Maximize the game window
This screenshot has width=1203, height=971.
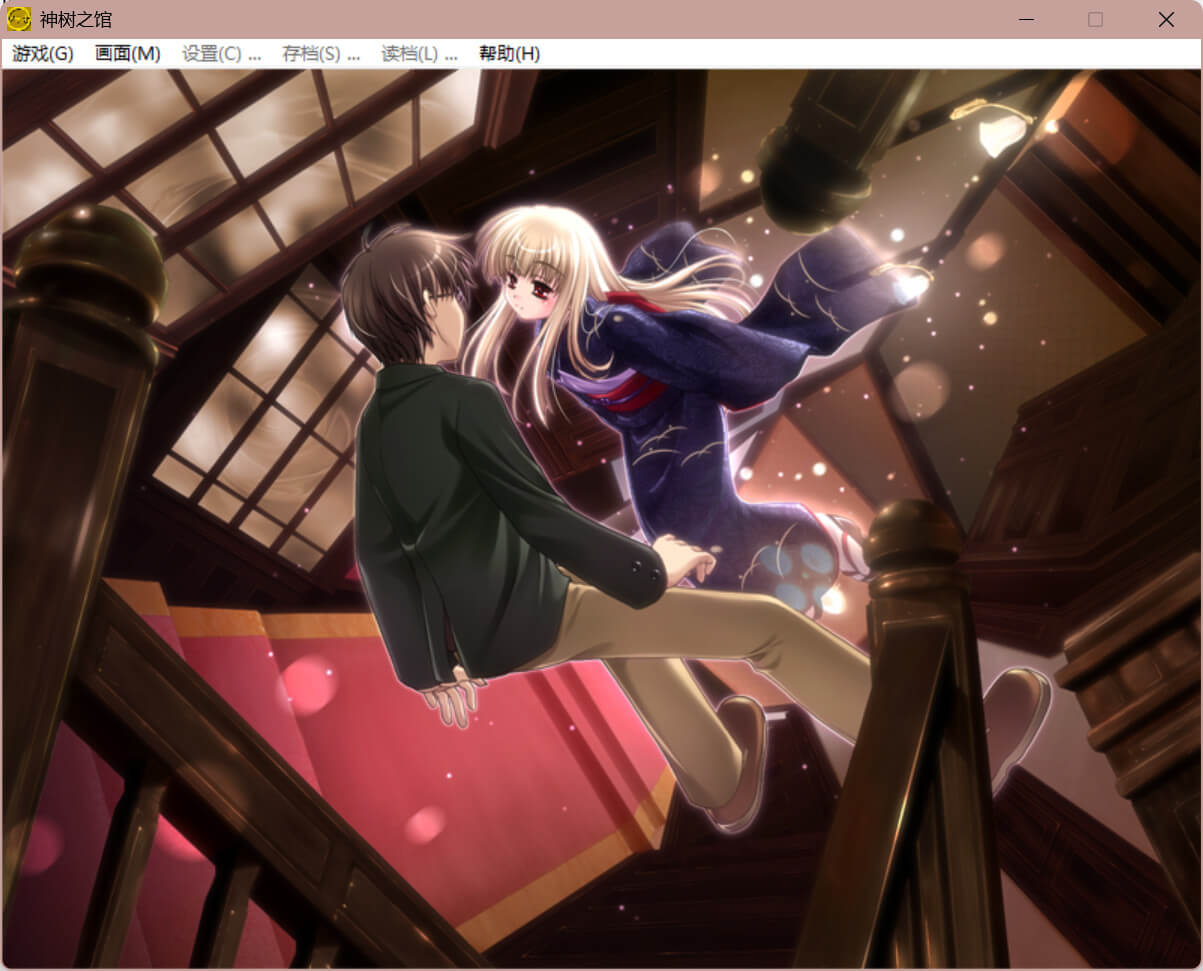pyautogui.click(x=1095, y=19)
